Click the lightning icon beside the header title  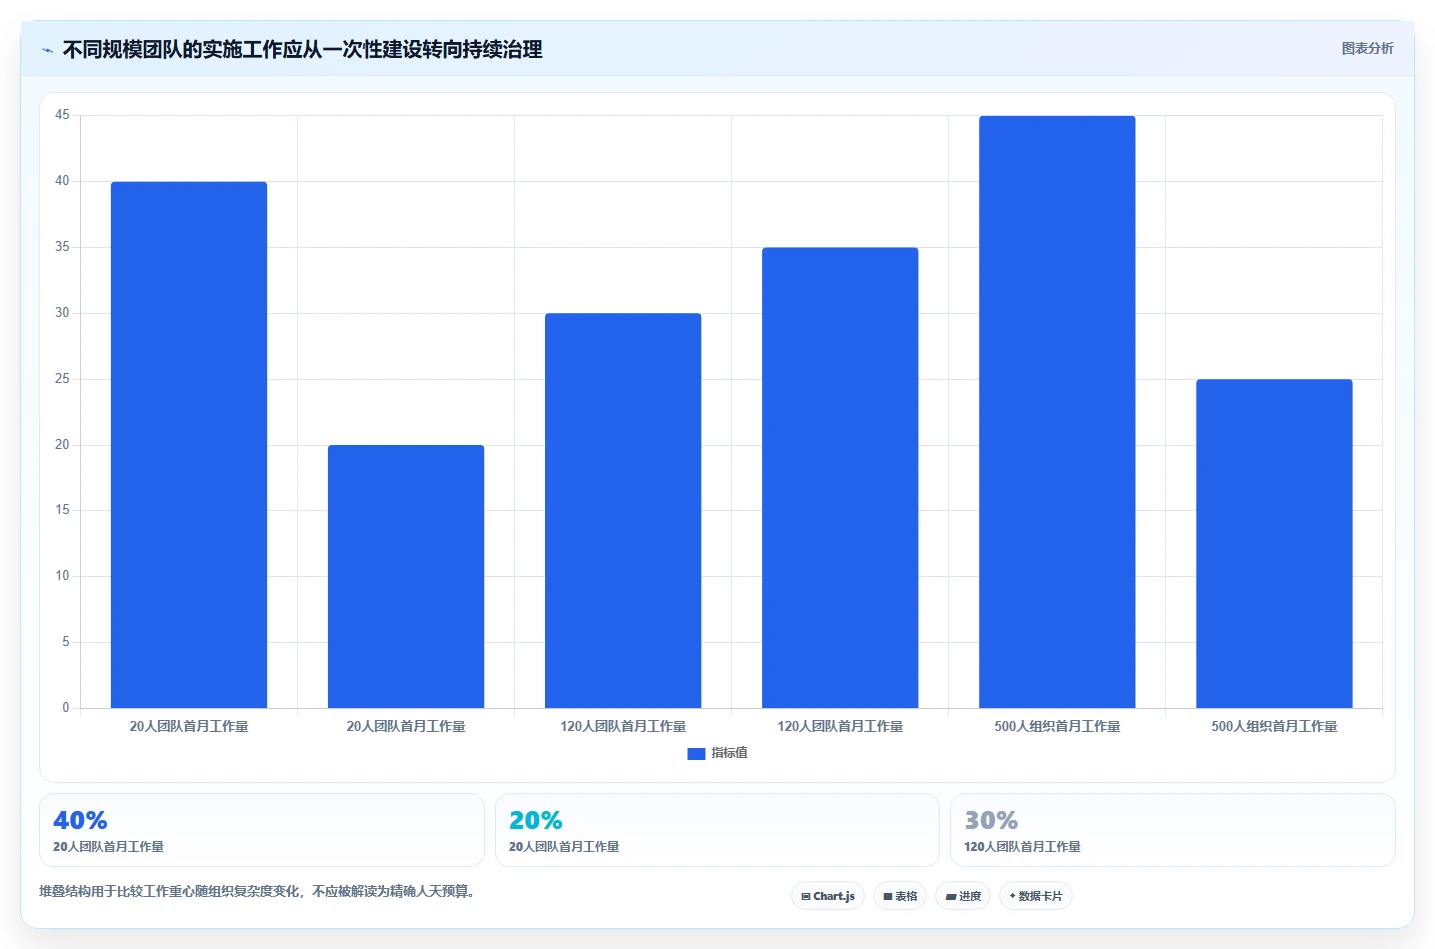click(x=47, y=50)
